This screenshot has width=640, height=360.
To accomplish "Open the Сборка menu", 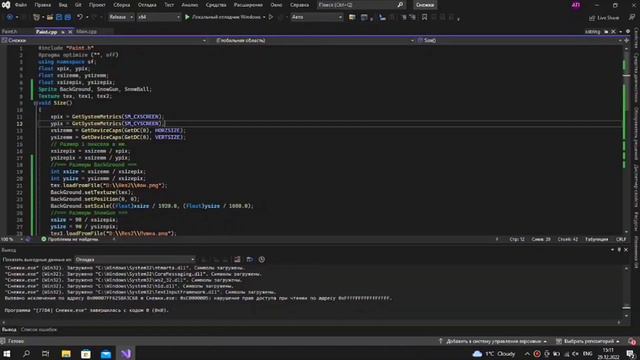I will tap(122, 5).
